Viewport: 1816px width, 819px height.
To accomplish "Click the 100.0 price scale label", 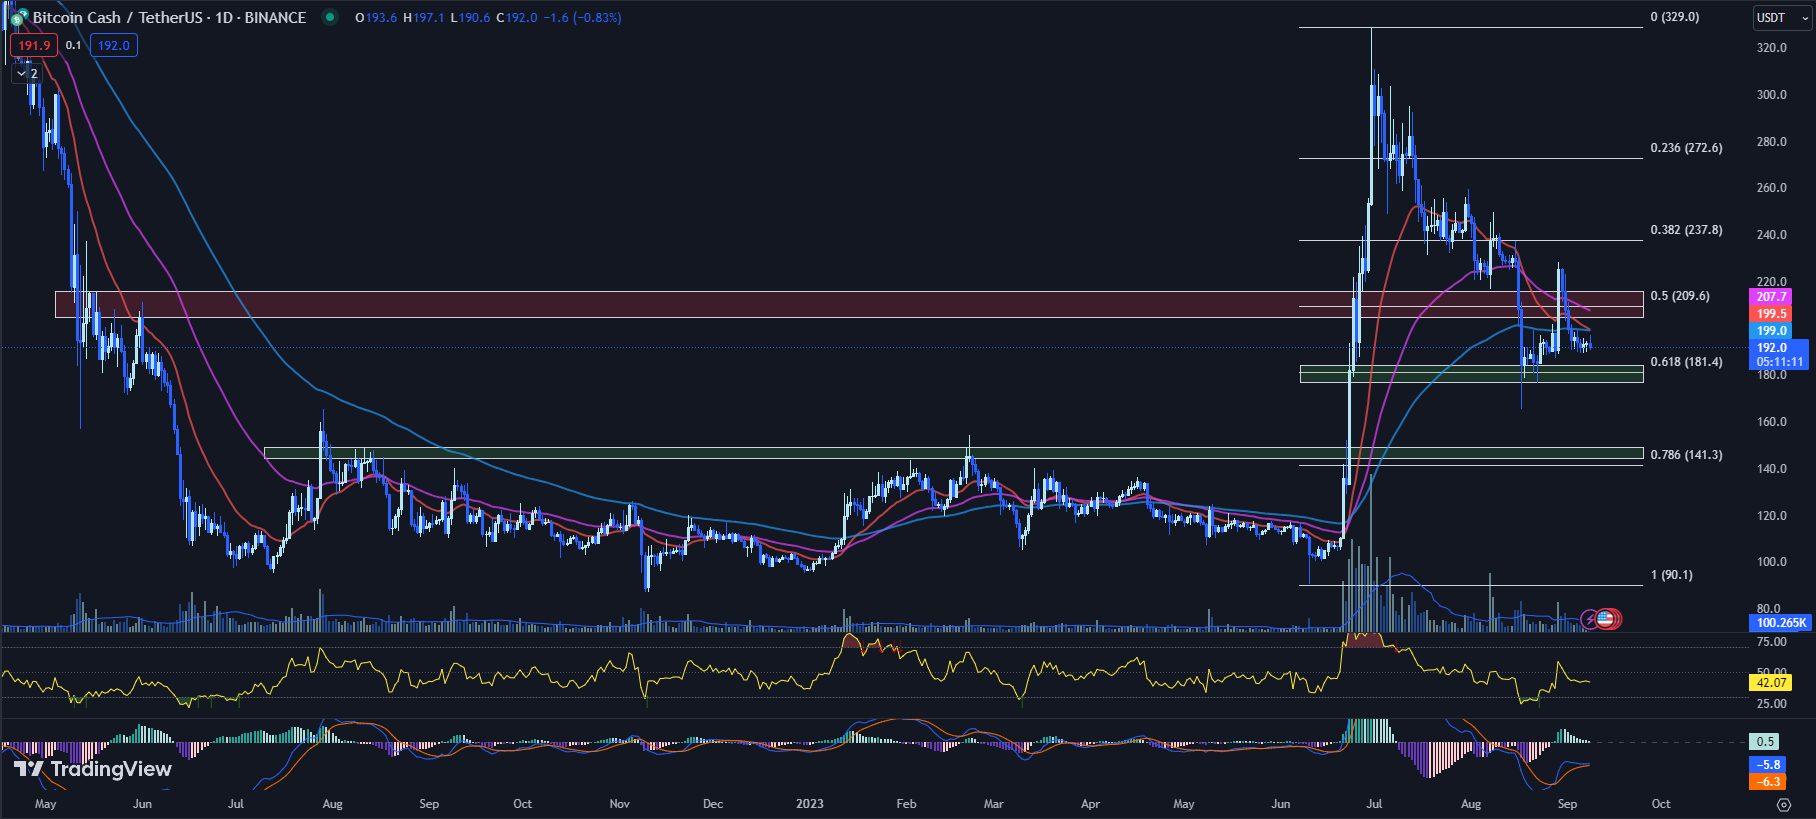I will pos(1771,562).
